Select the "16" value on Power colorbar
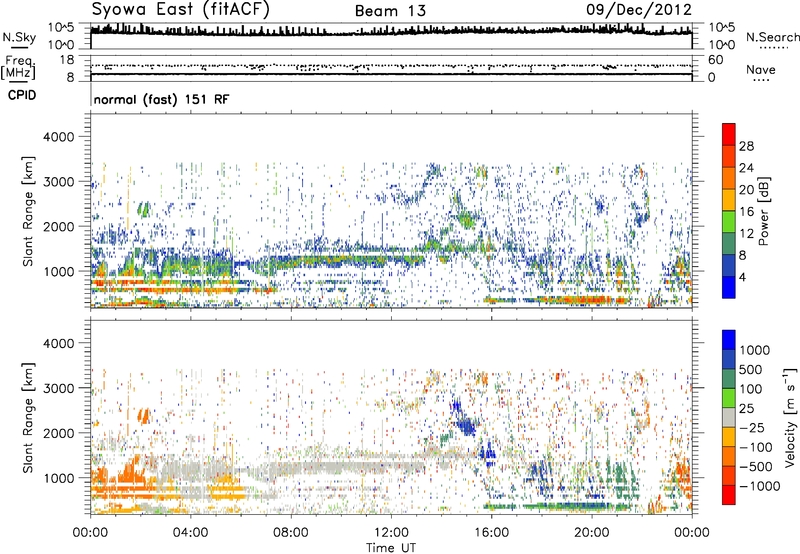This screenshot has width=800, height=554. coord(746,212)
